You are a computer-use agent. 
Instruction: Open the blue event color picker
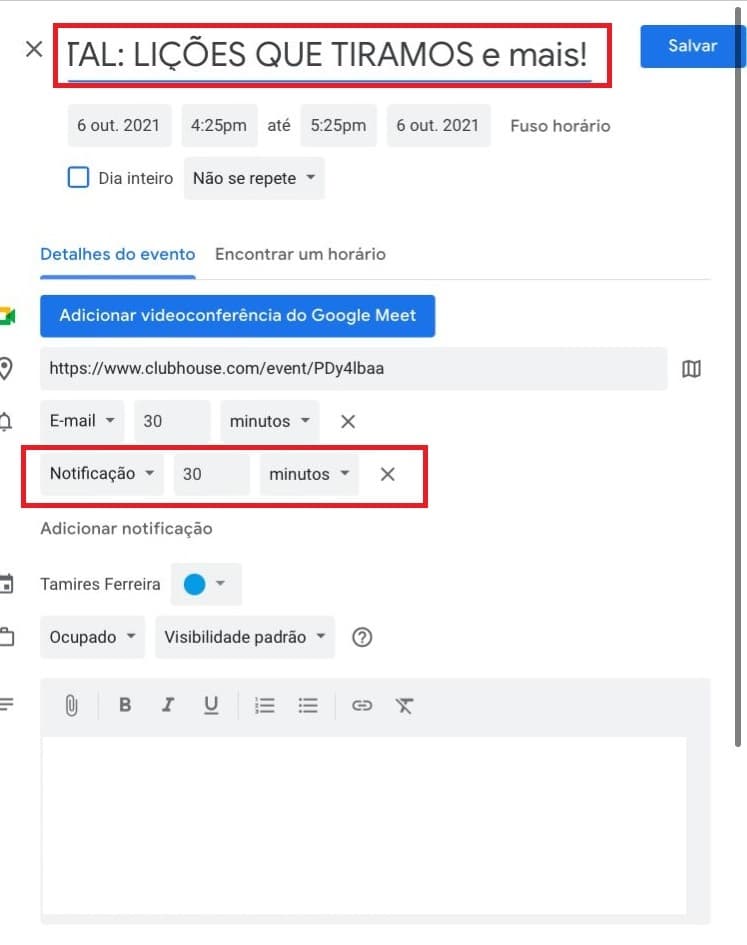(x=206, y=584)
